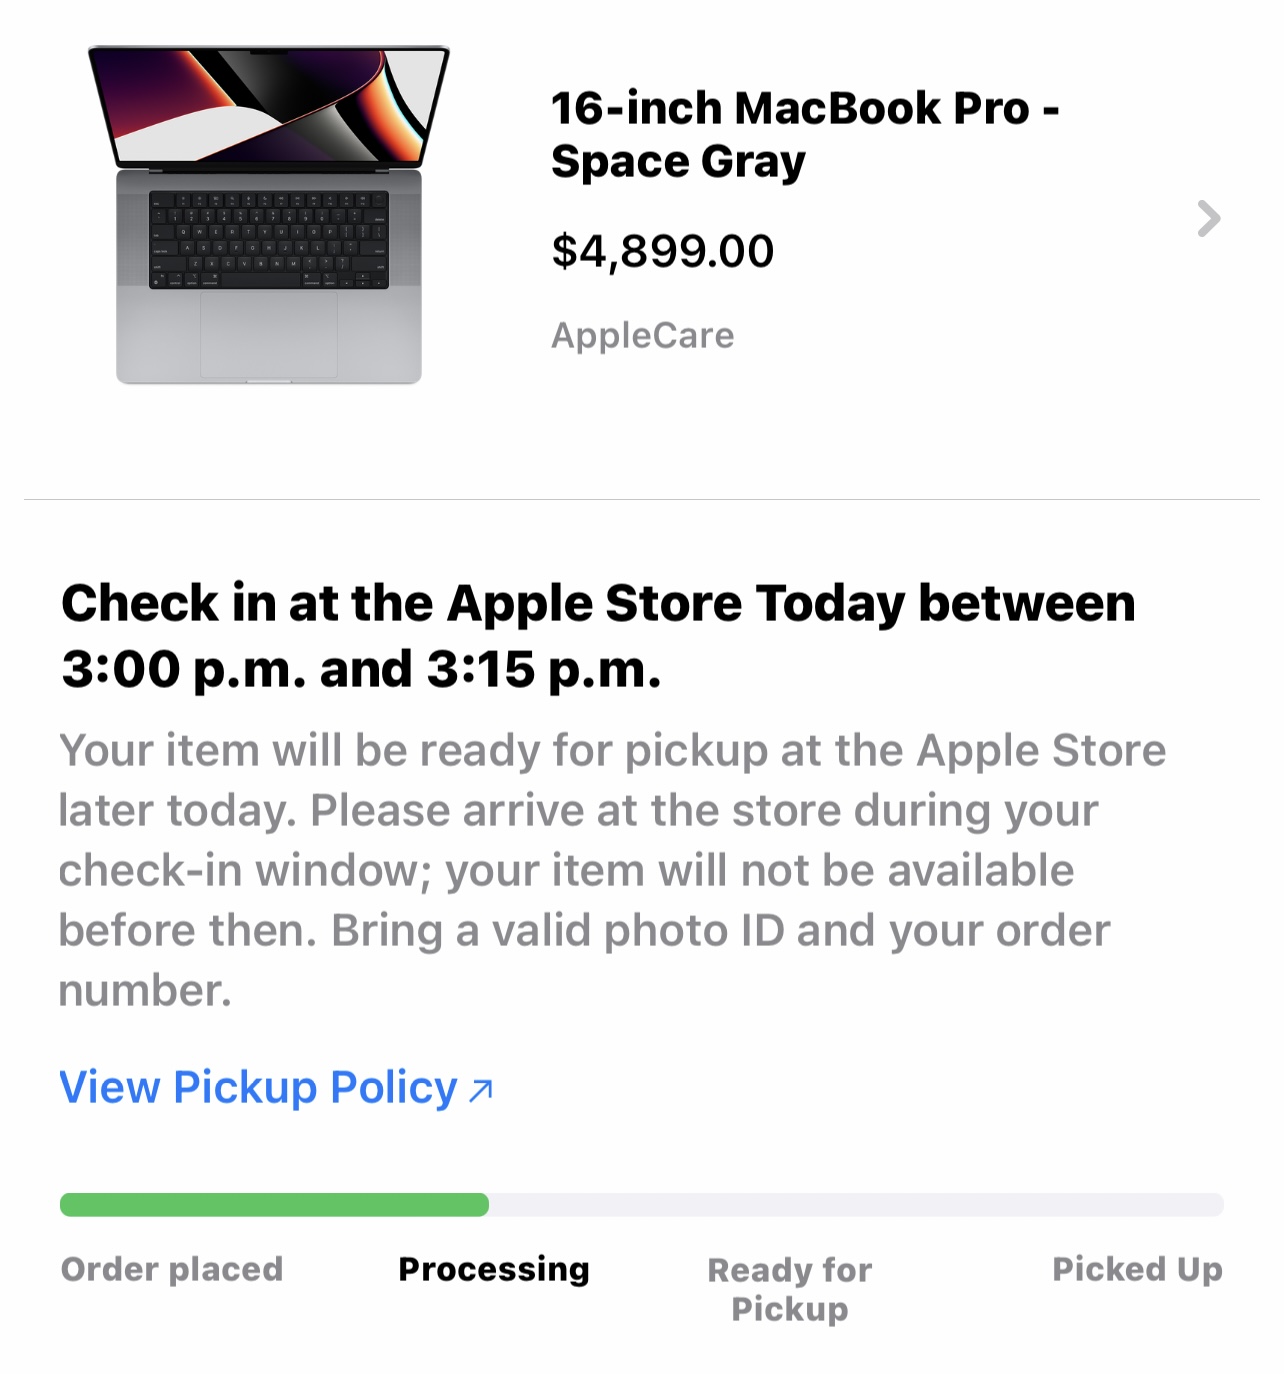Select the Order placed status label
The height and width of the screenshot is (1374, 1284).
click(172, 1270)
